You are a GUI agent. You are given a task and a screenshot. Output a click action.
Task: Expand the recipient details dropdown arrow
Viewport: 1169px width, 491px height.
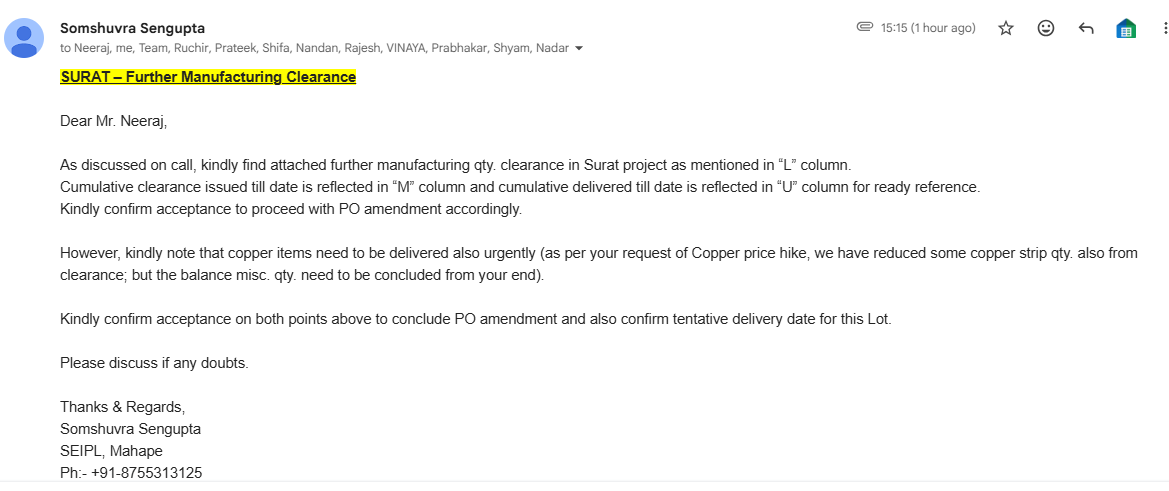click(x=579, y=48)
